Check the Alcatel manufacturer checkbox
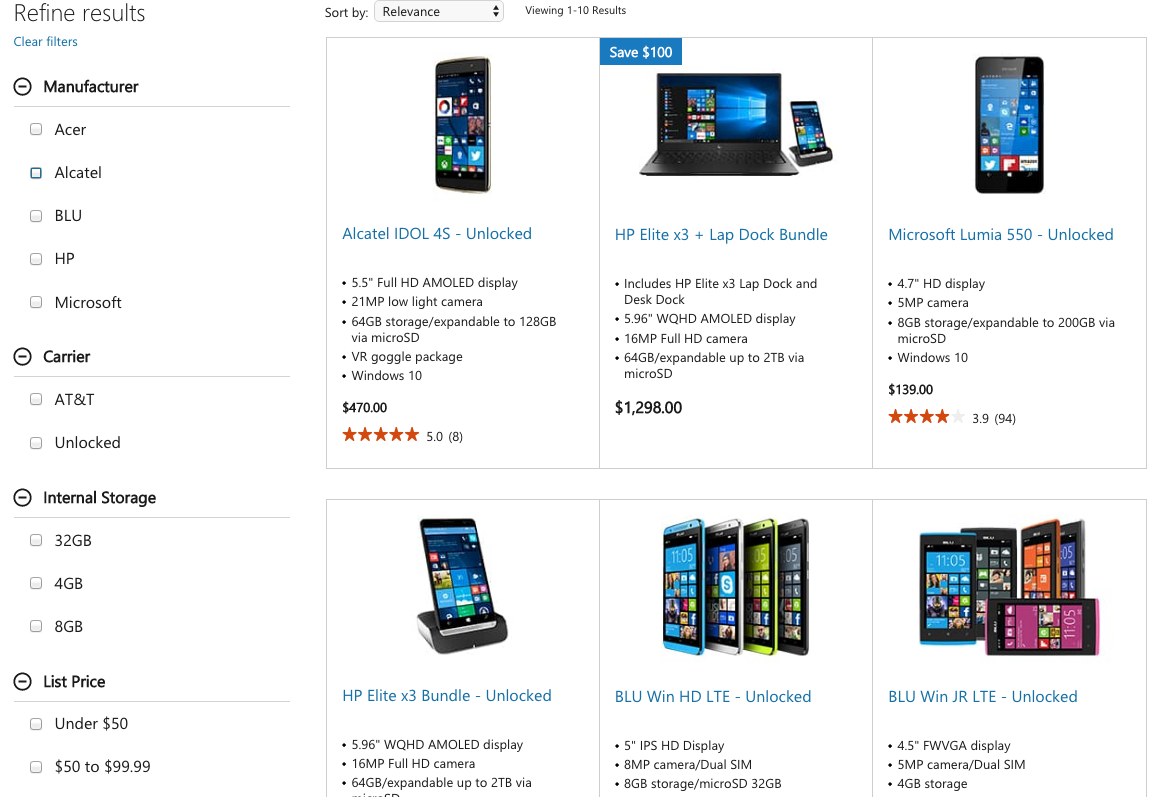This screenshot has width=1165, height=797. coord(36,173)
